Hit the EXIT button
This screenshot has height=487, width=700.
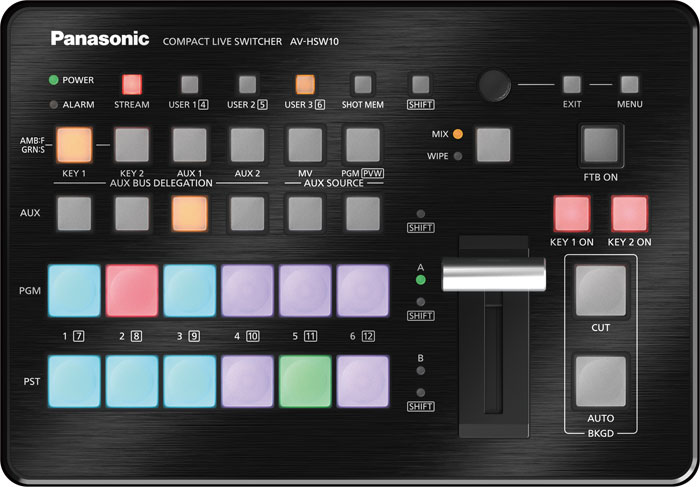click(x=572, y=84)
